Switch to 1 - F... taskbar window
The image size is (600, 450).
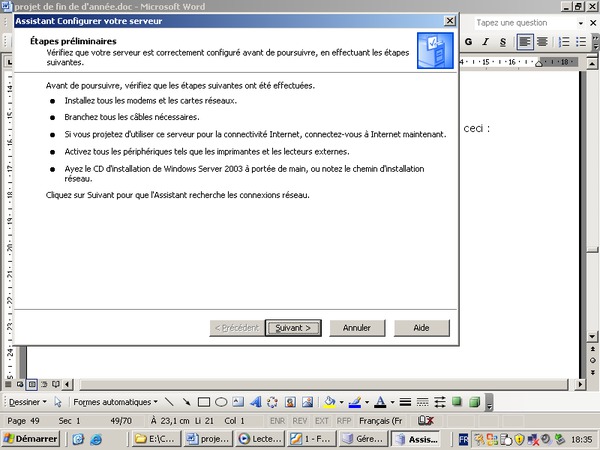pos(312,439)
